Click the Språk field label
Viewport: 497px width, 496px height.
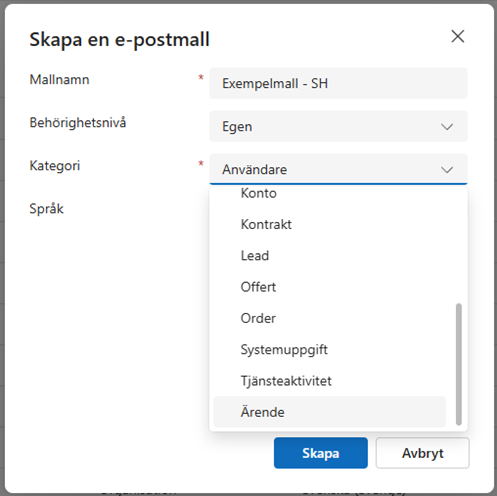click(46, 209)
